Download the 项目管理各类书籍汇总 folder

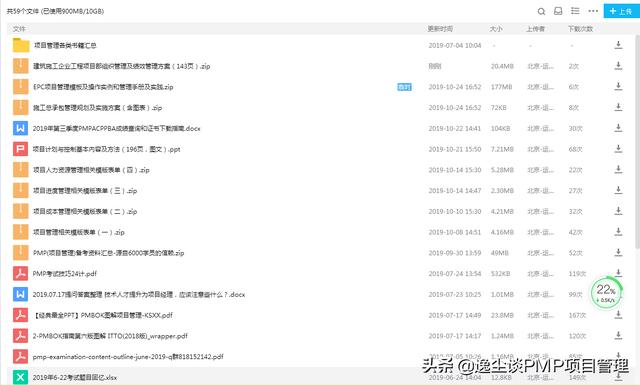tap(618, 45)
